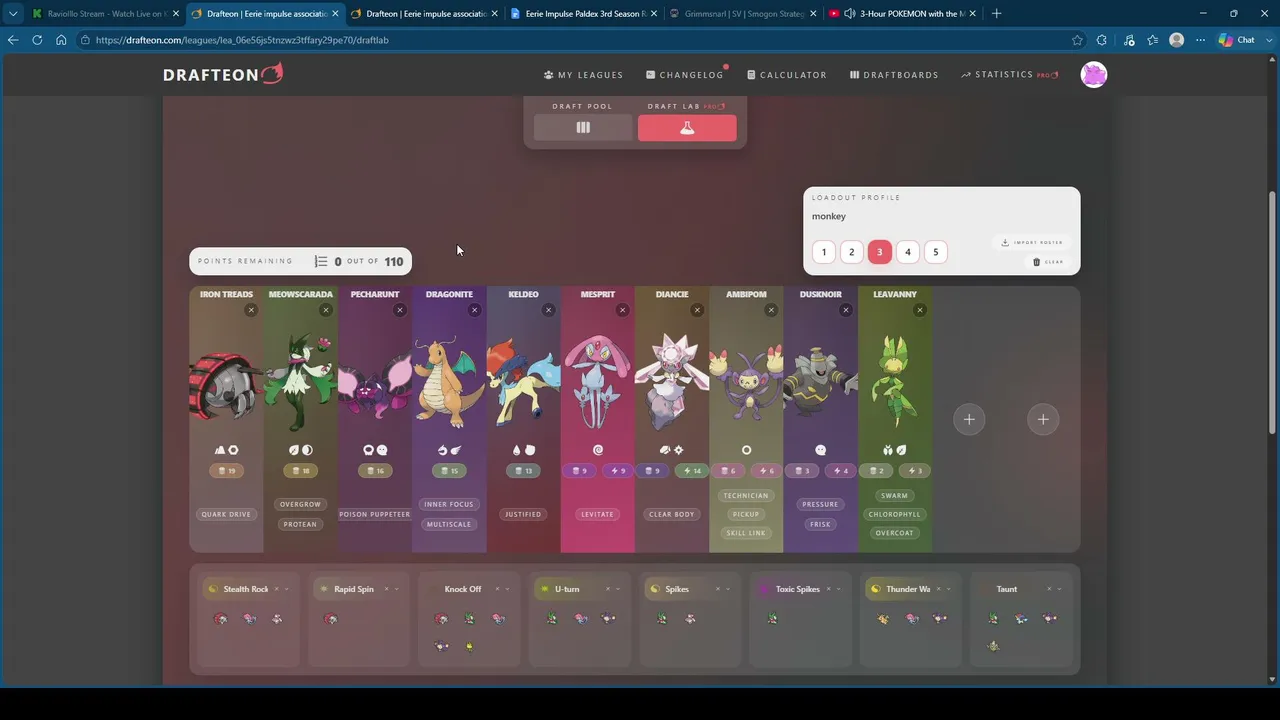1280x720 pixels.
Task: Clear the loadout roster
Action: [x=1048, y=262]
